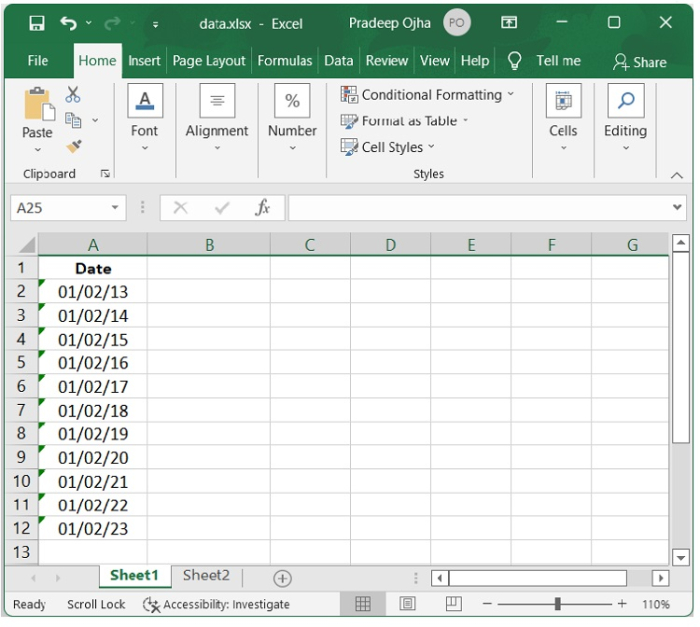700x627 pixels.
Task: Switch to the Page Layout tab
Action: (x=209, y=61)
